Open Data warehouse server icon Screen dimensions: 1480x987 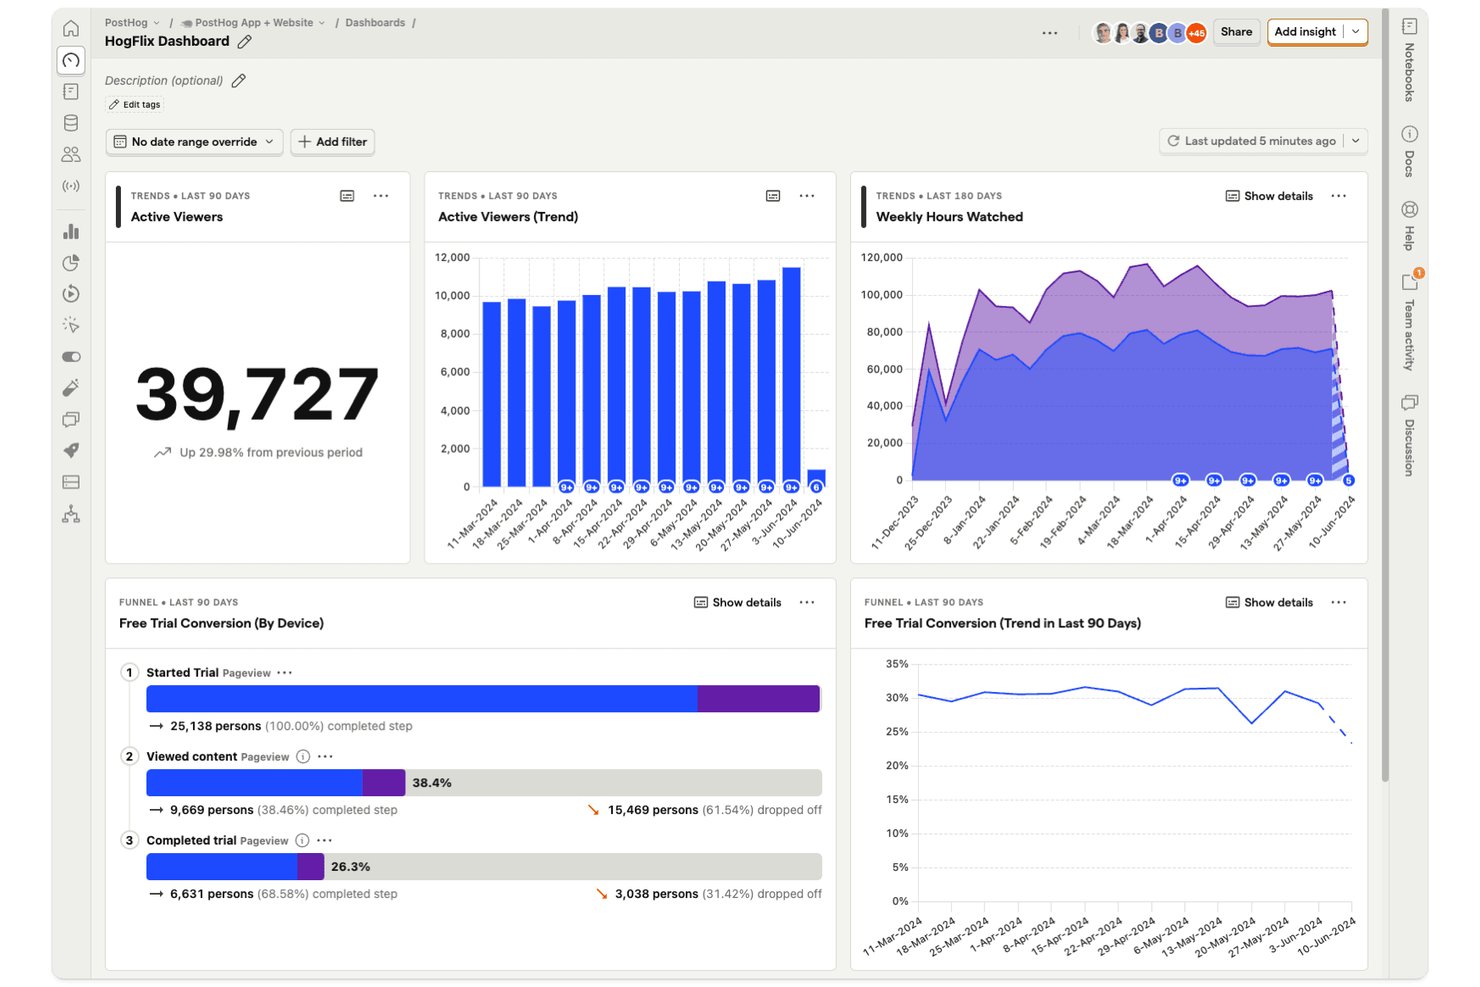(71, 482)
